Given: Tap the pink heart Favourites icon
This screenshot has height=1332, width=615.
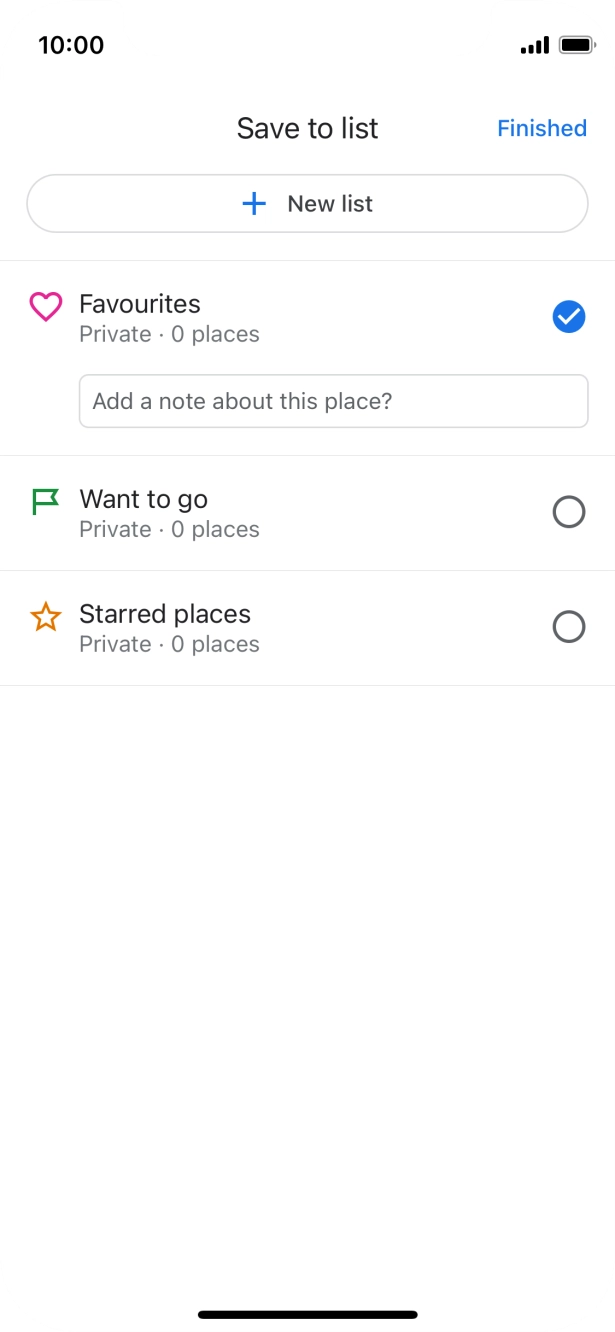Looking at the screenshot, I should pyautogui.click(x=45, y=306).
